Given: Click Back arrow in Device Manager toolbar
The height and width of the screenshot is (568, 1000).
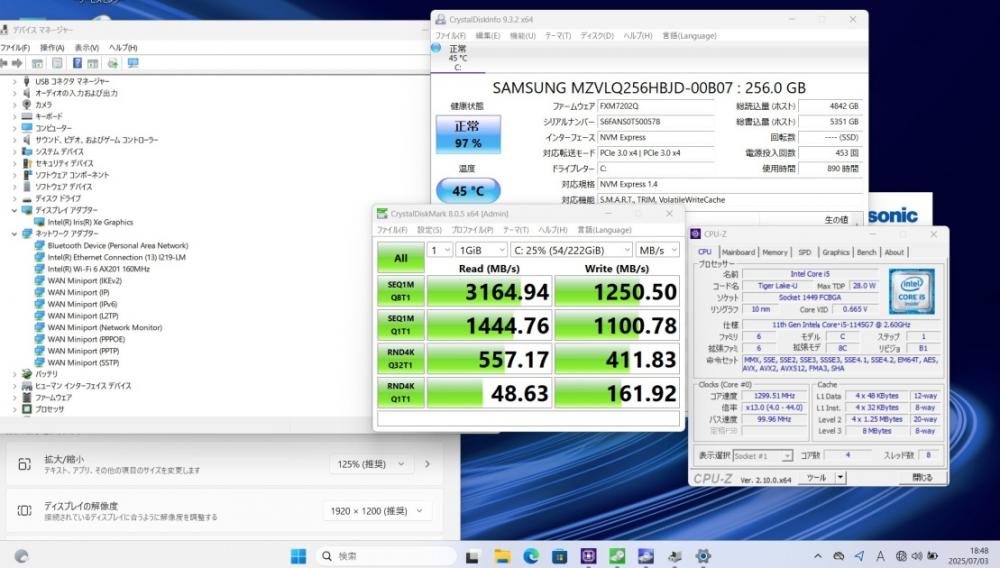Looking at the screenshot, I should click(x=4, y=63).
